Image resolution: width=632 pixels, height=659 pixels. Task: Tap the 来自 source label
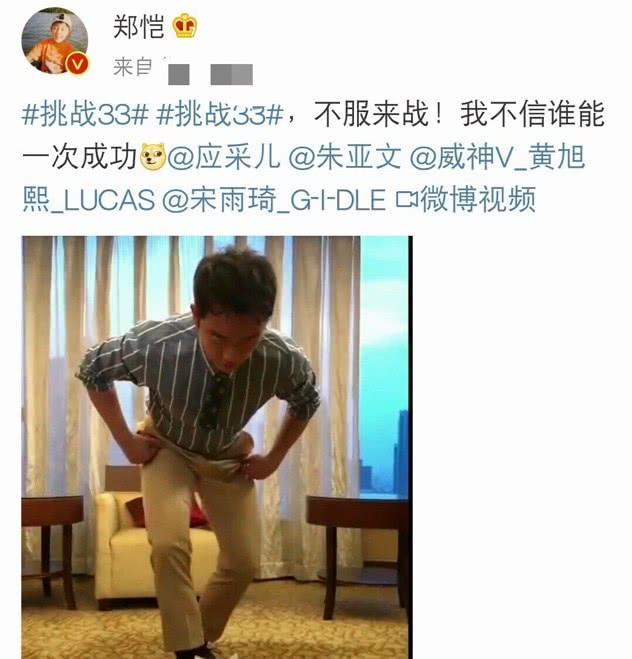point(133,67)
